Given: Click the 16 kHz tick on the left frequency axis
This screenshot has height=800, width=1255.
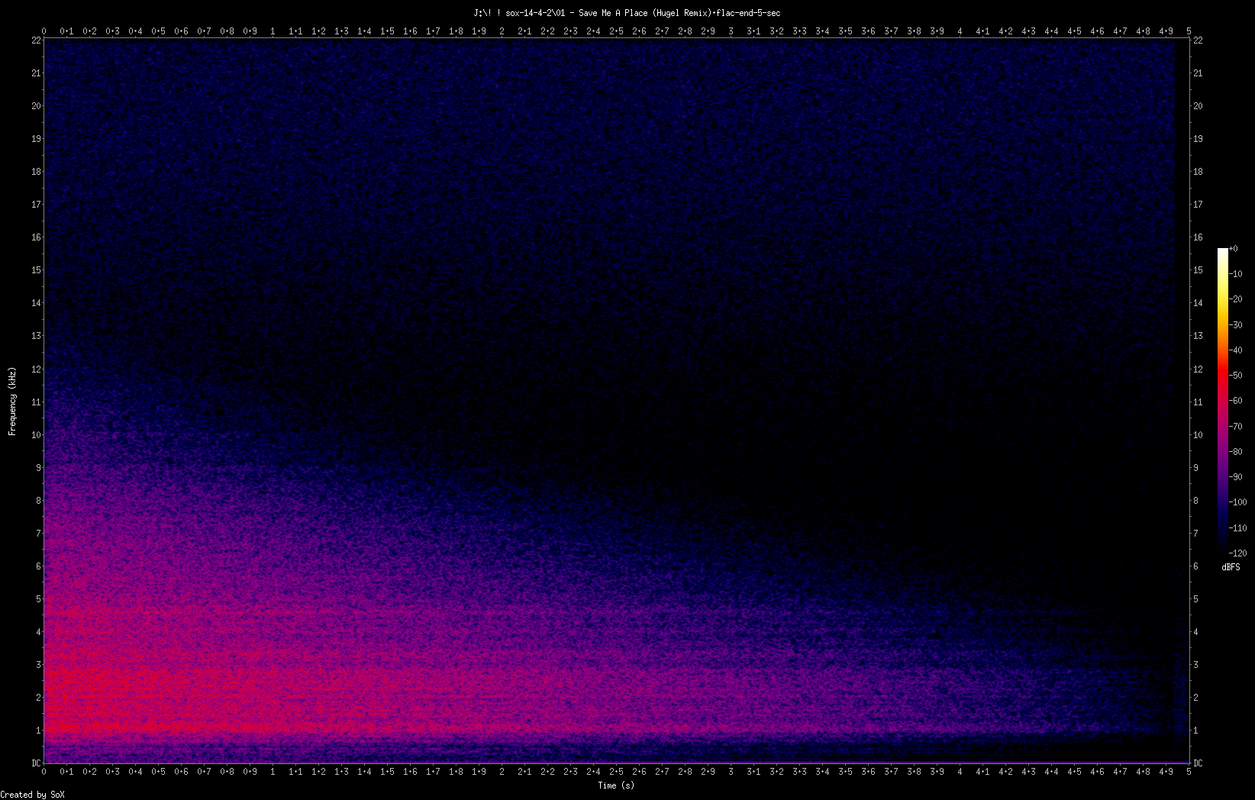Looking at the screenshot, I should coord(34,237).
